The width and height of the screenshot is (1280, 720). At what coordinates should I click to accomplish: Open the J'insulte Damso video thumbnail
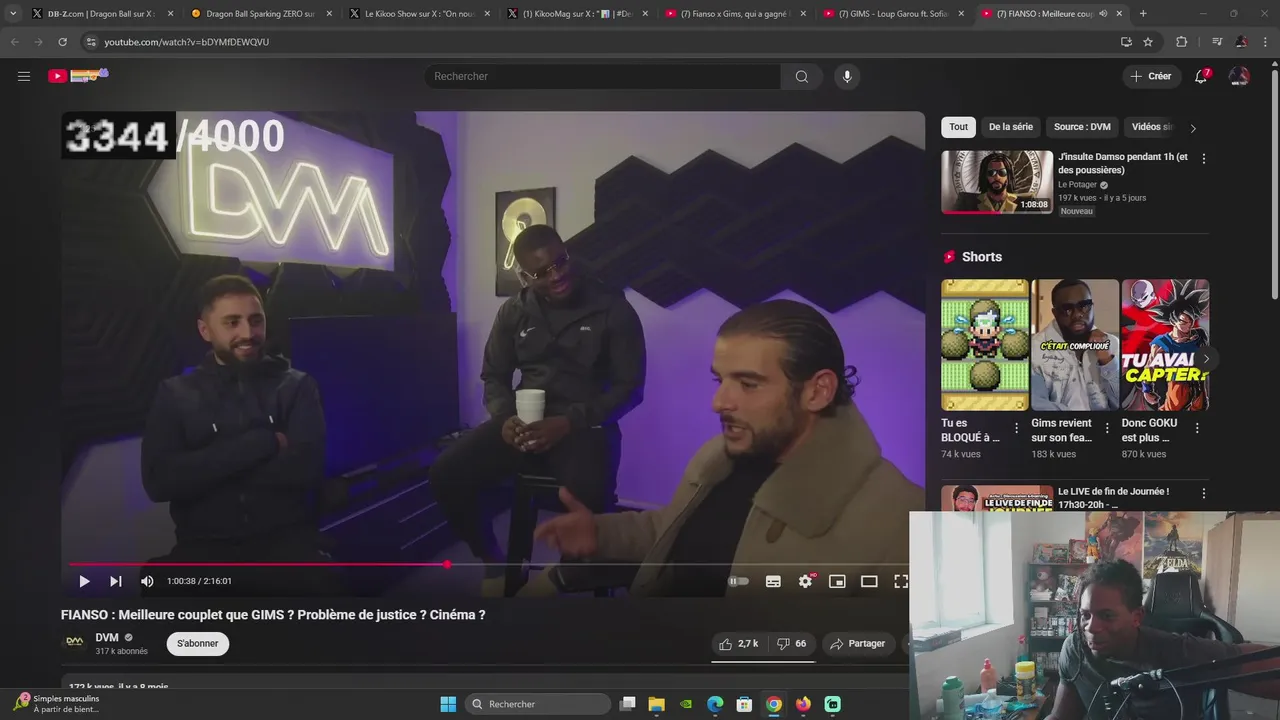[997, 182]
